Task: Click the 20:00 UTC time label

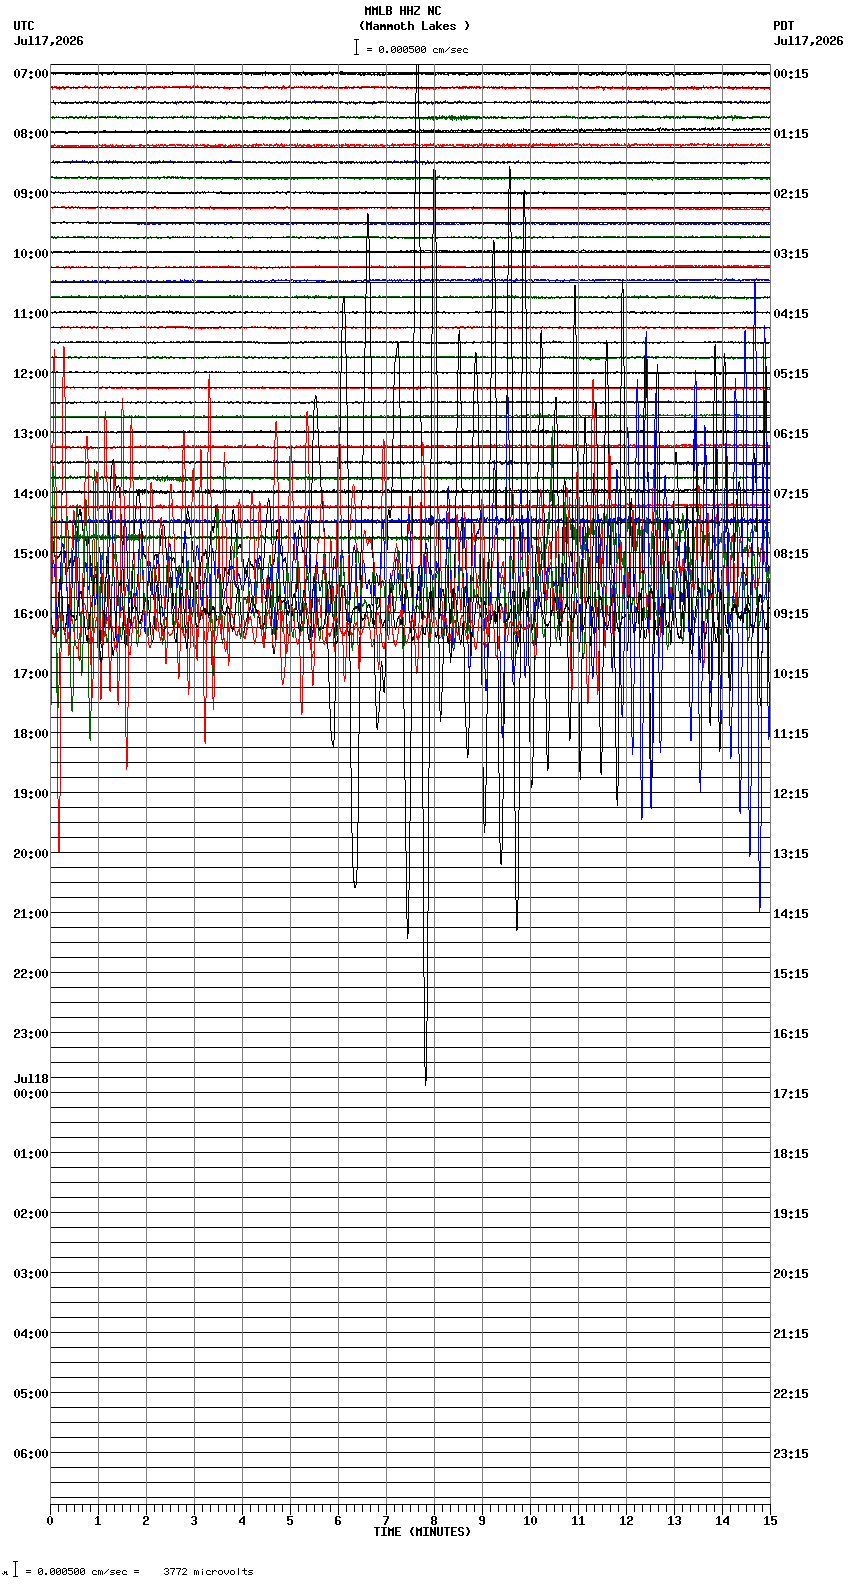Action: (31, 854)
